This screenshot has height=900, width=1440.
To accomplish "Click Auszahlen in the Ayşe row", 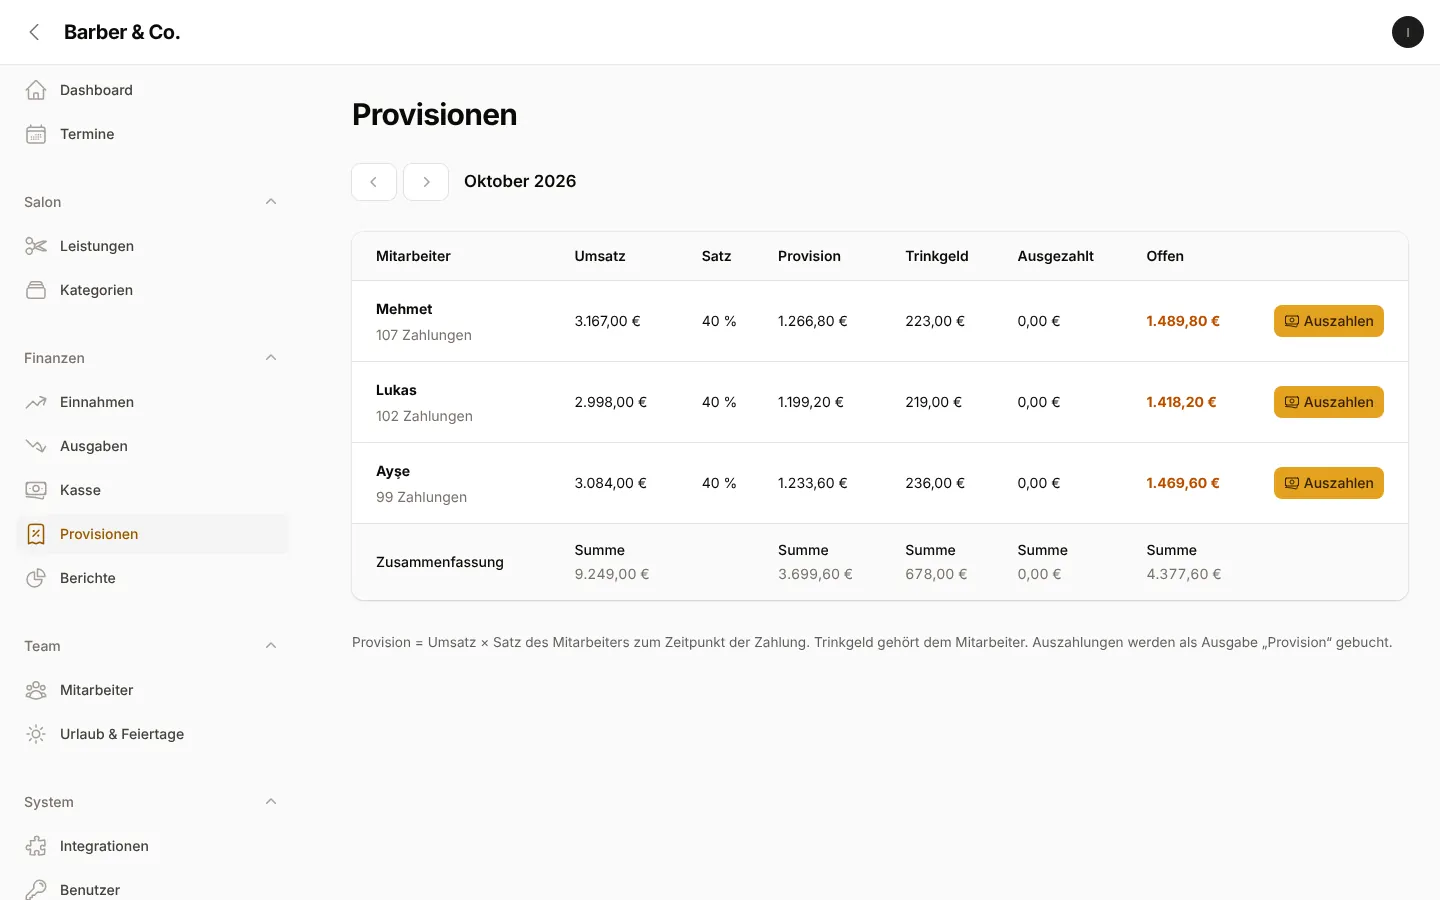I will (x=1328, y=483).
